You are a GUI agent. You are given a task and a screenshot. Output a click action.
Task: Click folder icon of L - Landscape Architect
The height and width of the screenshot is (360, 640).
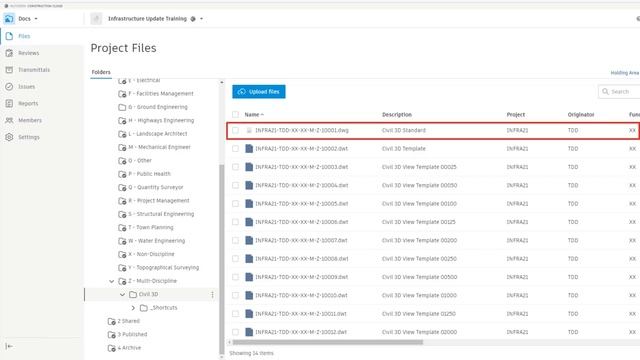click(122, 134)
